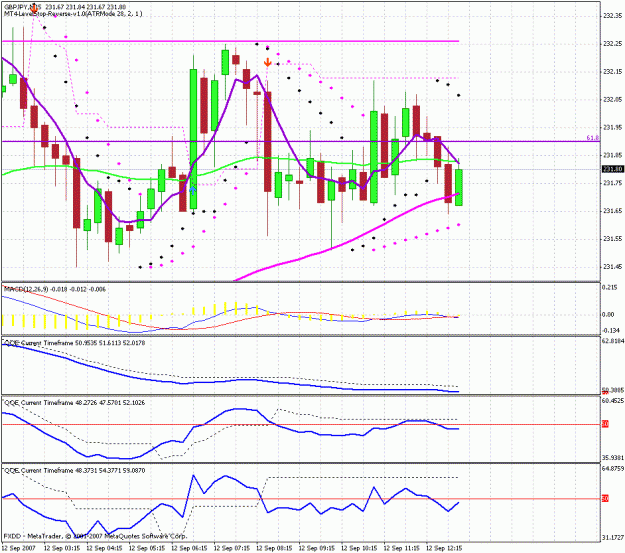Image resolution: width=625 pixels, height=553 pixels.
Task: Click the orange sell arrow near 08:15
Action: pyautogui.click(x=268, y=62)
